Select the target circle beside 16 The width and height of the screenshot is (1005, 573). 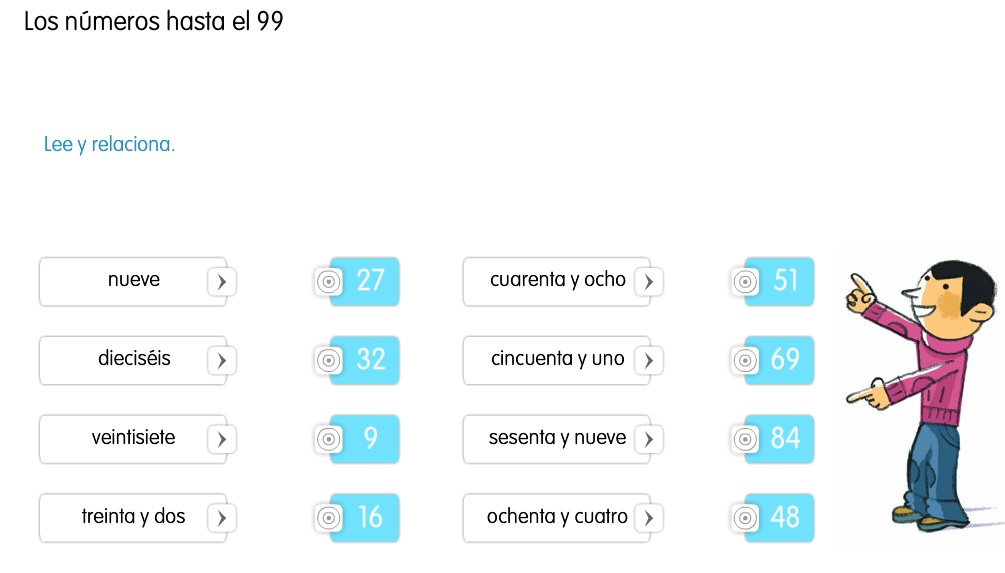[x=329, y=518]
